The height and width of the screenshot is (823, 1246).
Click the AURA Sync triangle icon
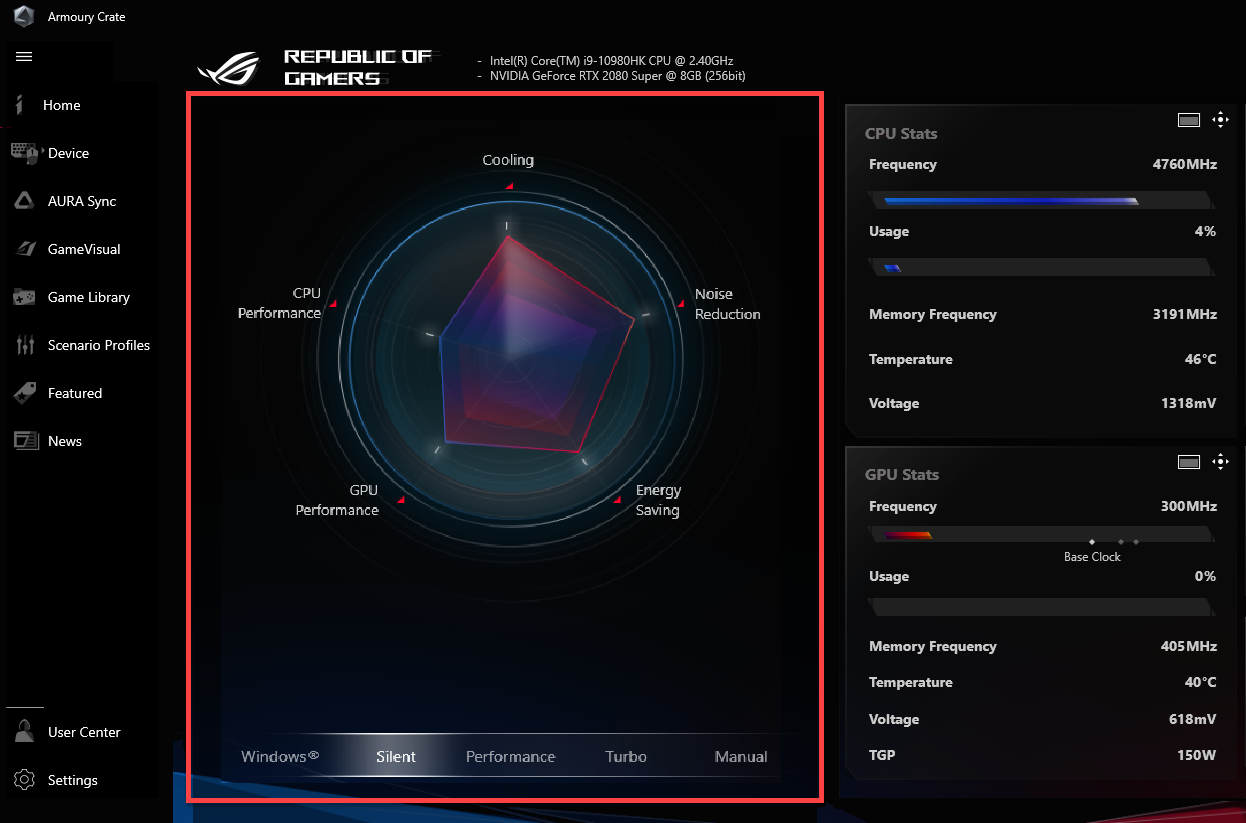(24, 201)
